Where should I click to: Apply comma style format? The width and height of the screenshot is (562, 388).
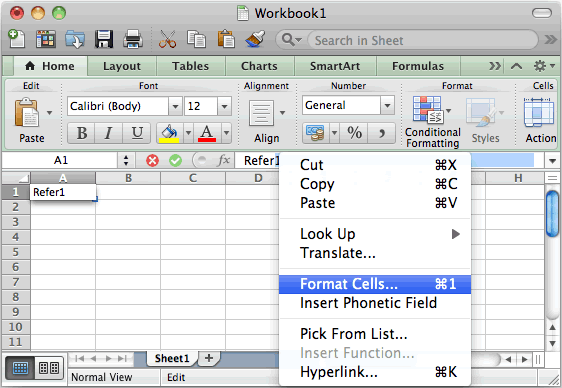pos(382,133)
